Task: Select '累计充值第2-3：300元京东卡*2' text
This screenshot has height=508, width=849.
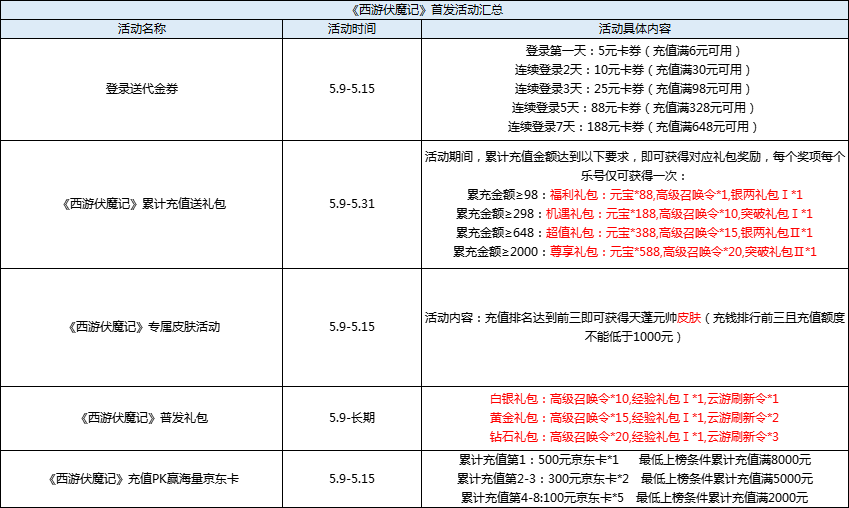Action: pyautogui.click(x=543, y=479)
